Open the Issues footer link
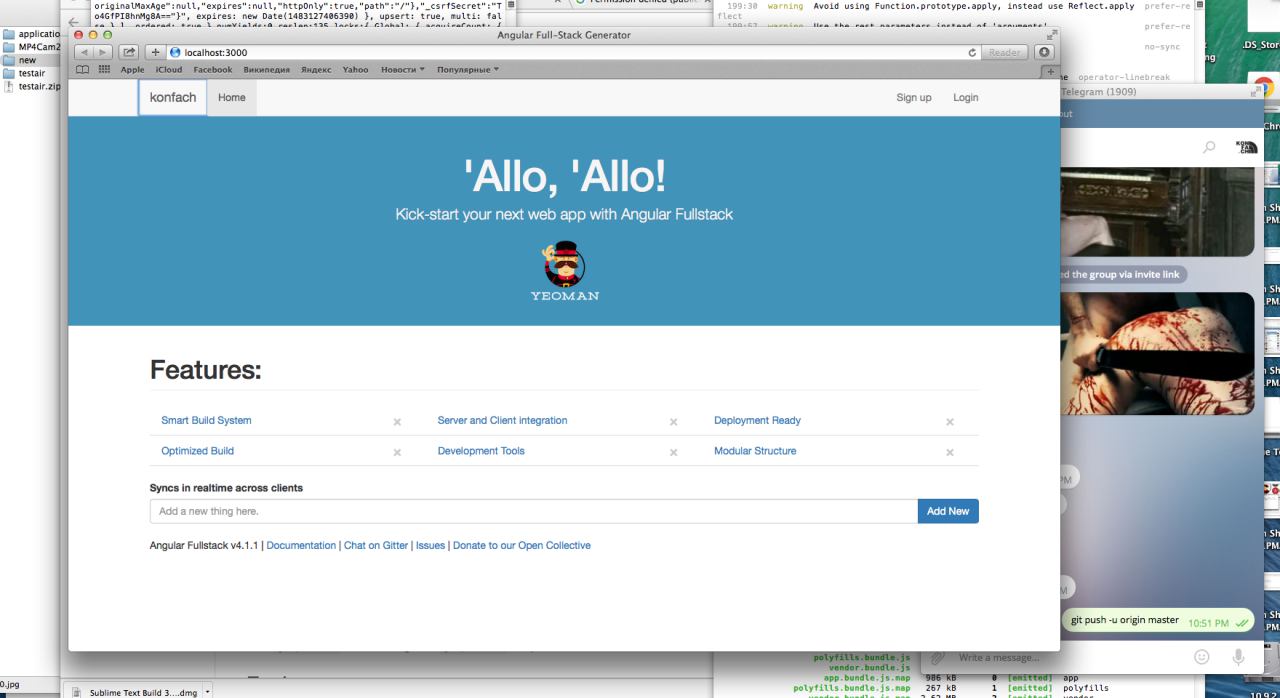The width and height of the screenshot is (1280, 698). point(430,546)
